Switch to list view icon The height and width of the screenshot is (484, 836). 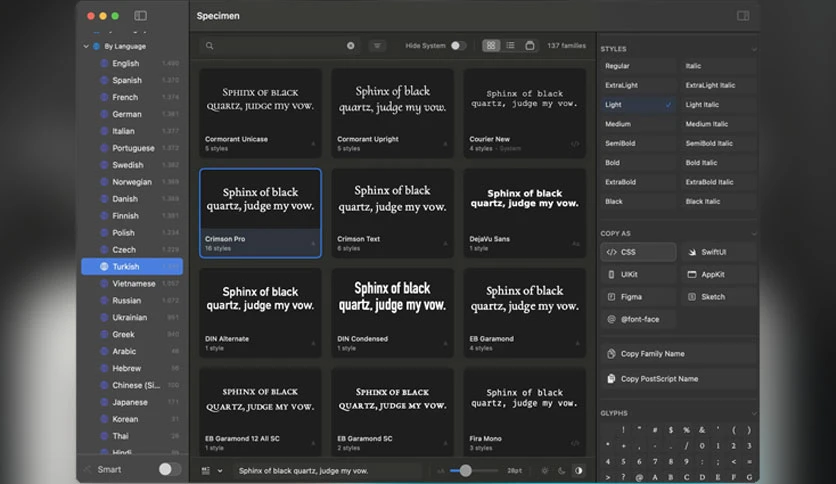pos(510,46)
